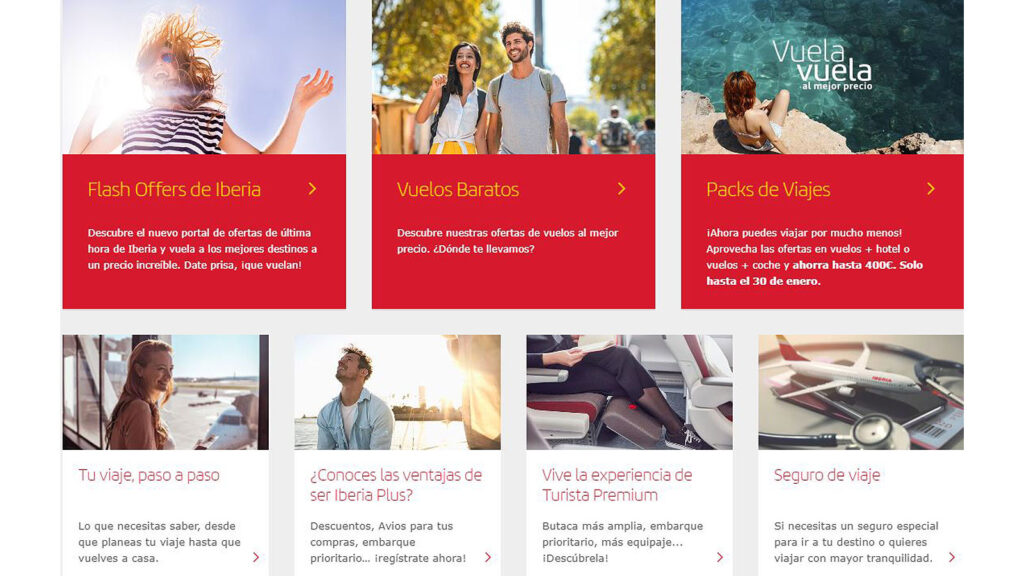
Task: Click the premium cabin seat photo
Action: point(630,392)
